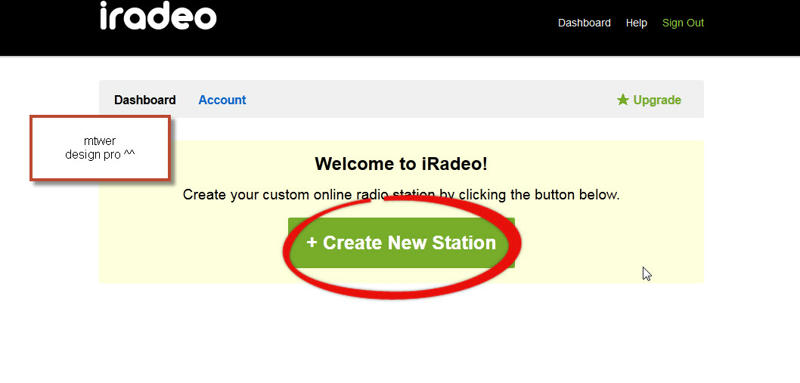Switch to the Account tab
This screenshot has height=383, width=800.
222,100
